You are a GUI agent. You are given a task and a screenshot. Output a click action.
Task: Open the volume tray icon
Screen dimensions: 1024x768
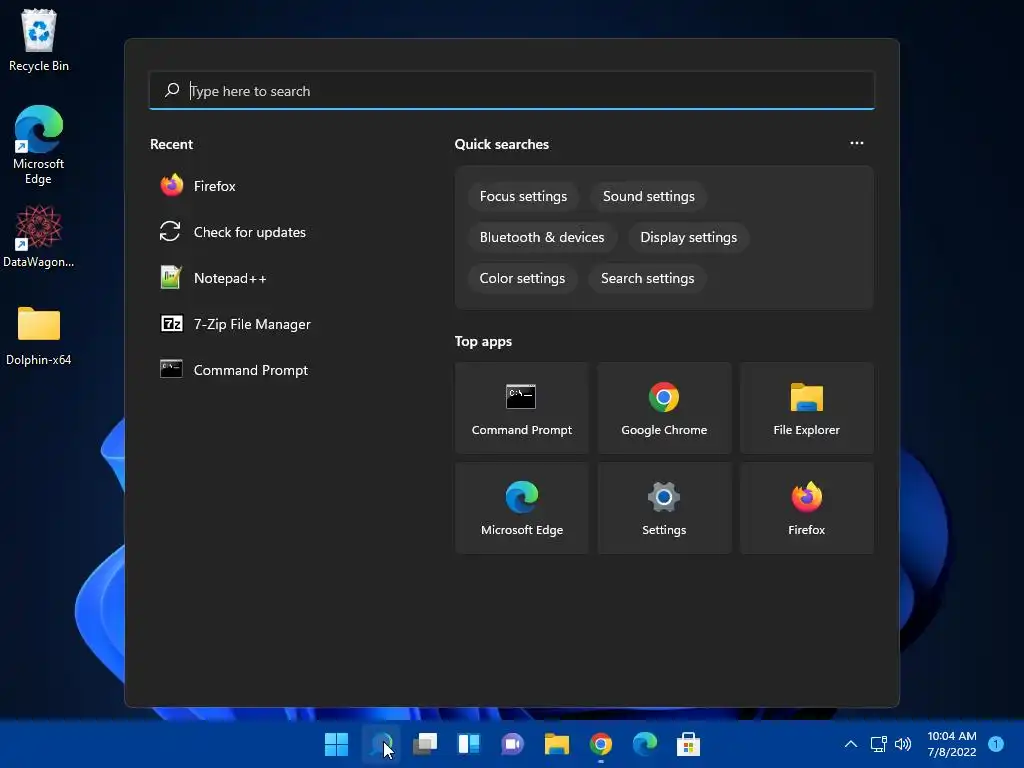(903, 744)
